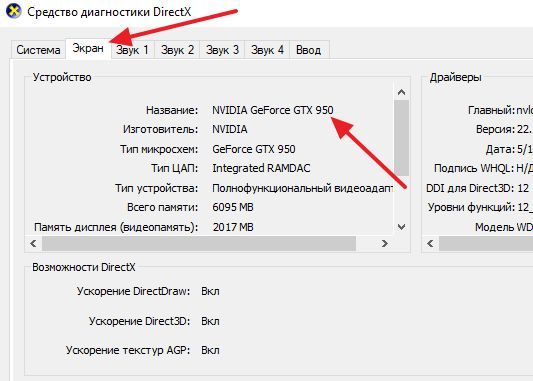Click the Integrated RAMDAC value
Screen dimensions: 533x381
(x=261, y=168)
